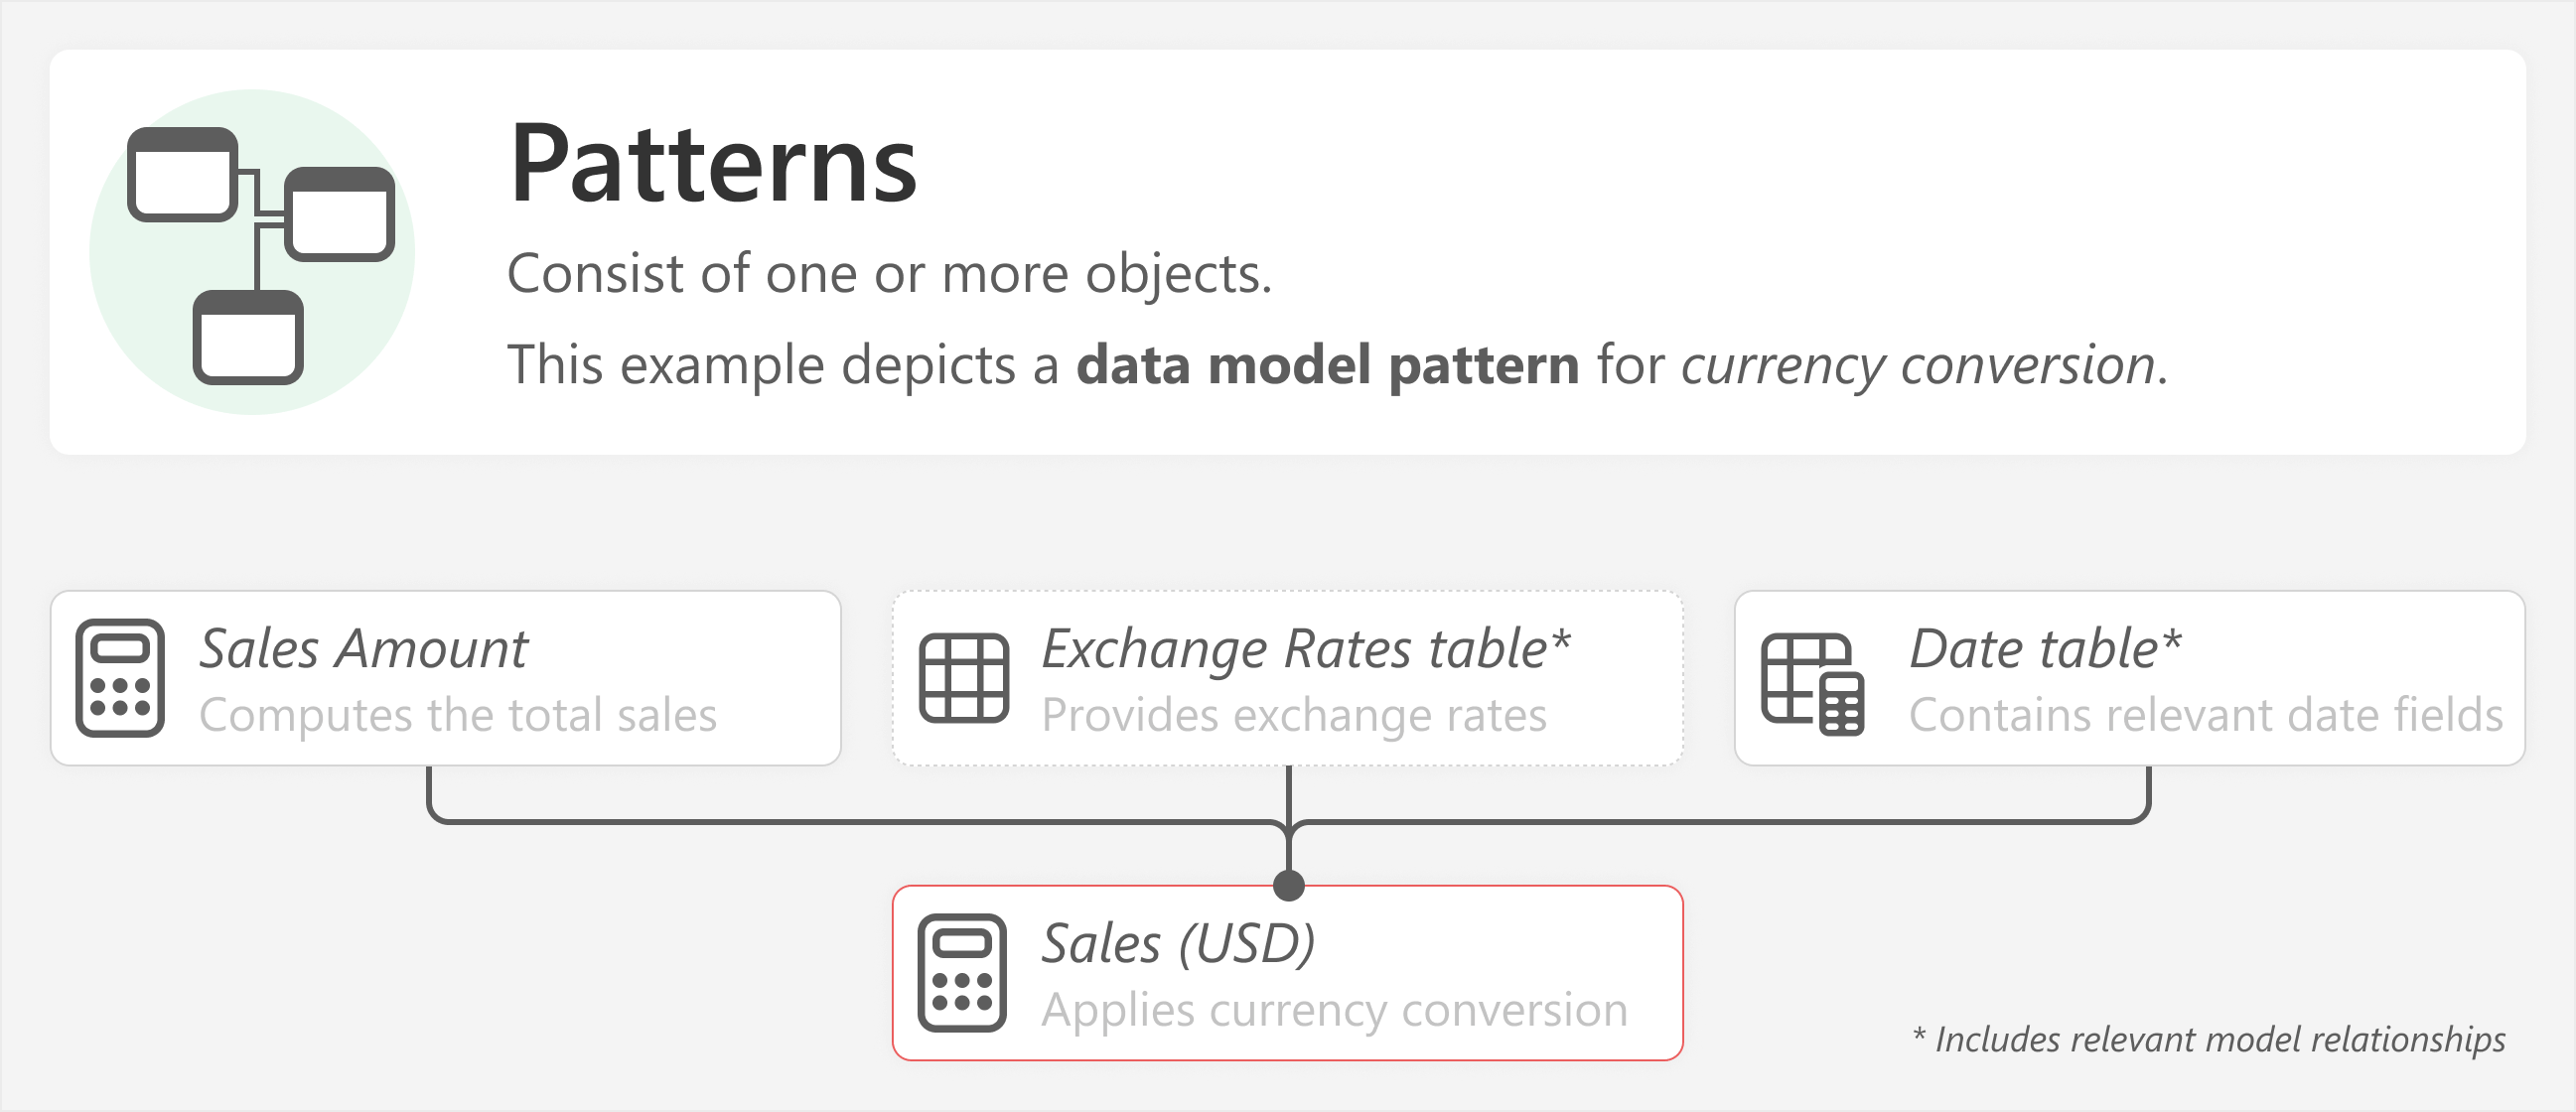Select bottom window shape in Patterns icon

[248, 337]
